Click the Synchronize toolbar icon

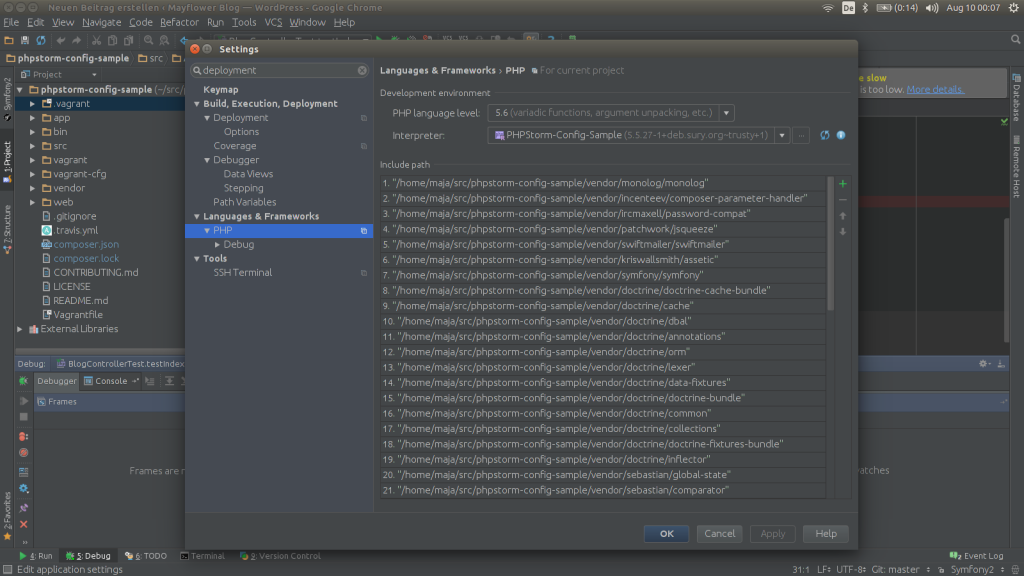41,40
